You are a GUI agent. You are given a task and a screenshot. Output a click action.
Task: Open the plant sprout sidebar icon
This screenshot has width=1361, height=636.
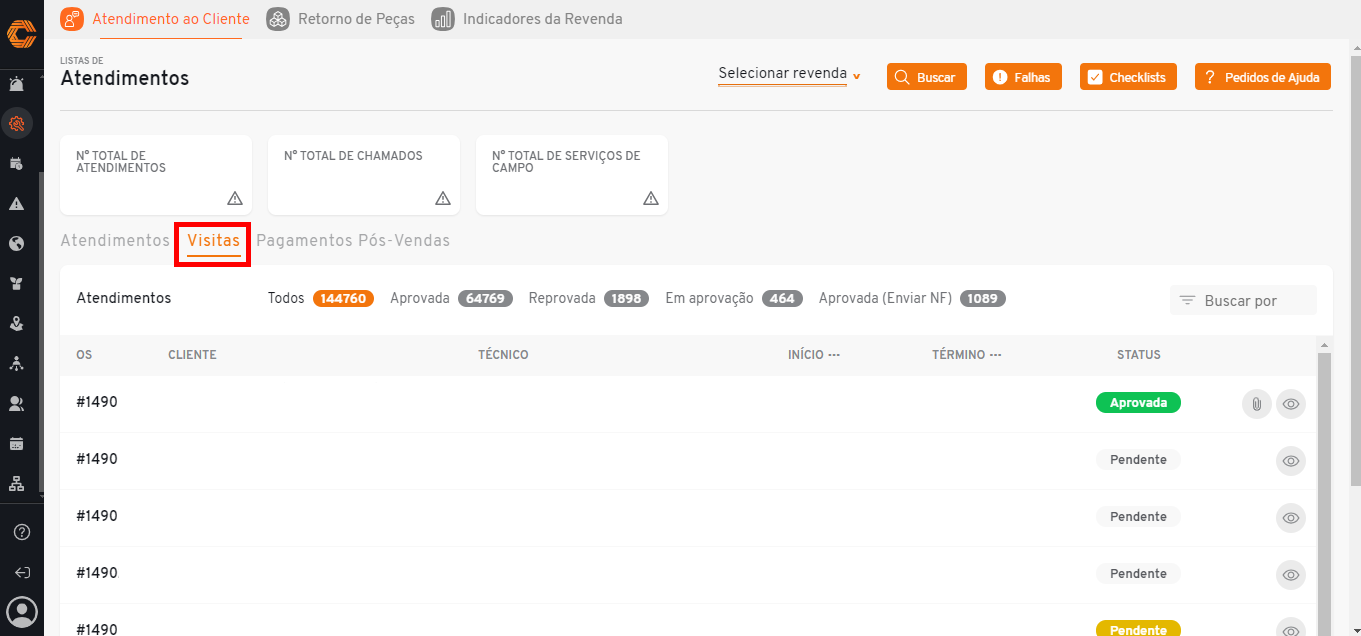[x=17, y=283]
